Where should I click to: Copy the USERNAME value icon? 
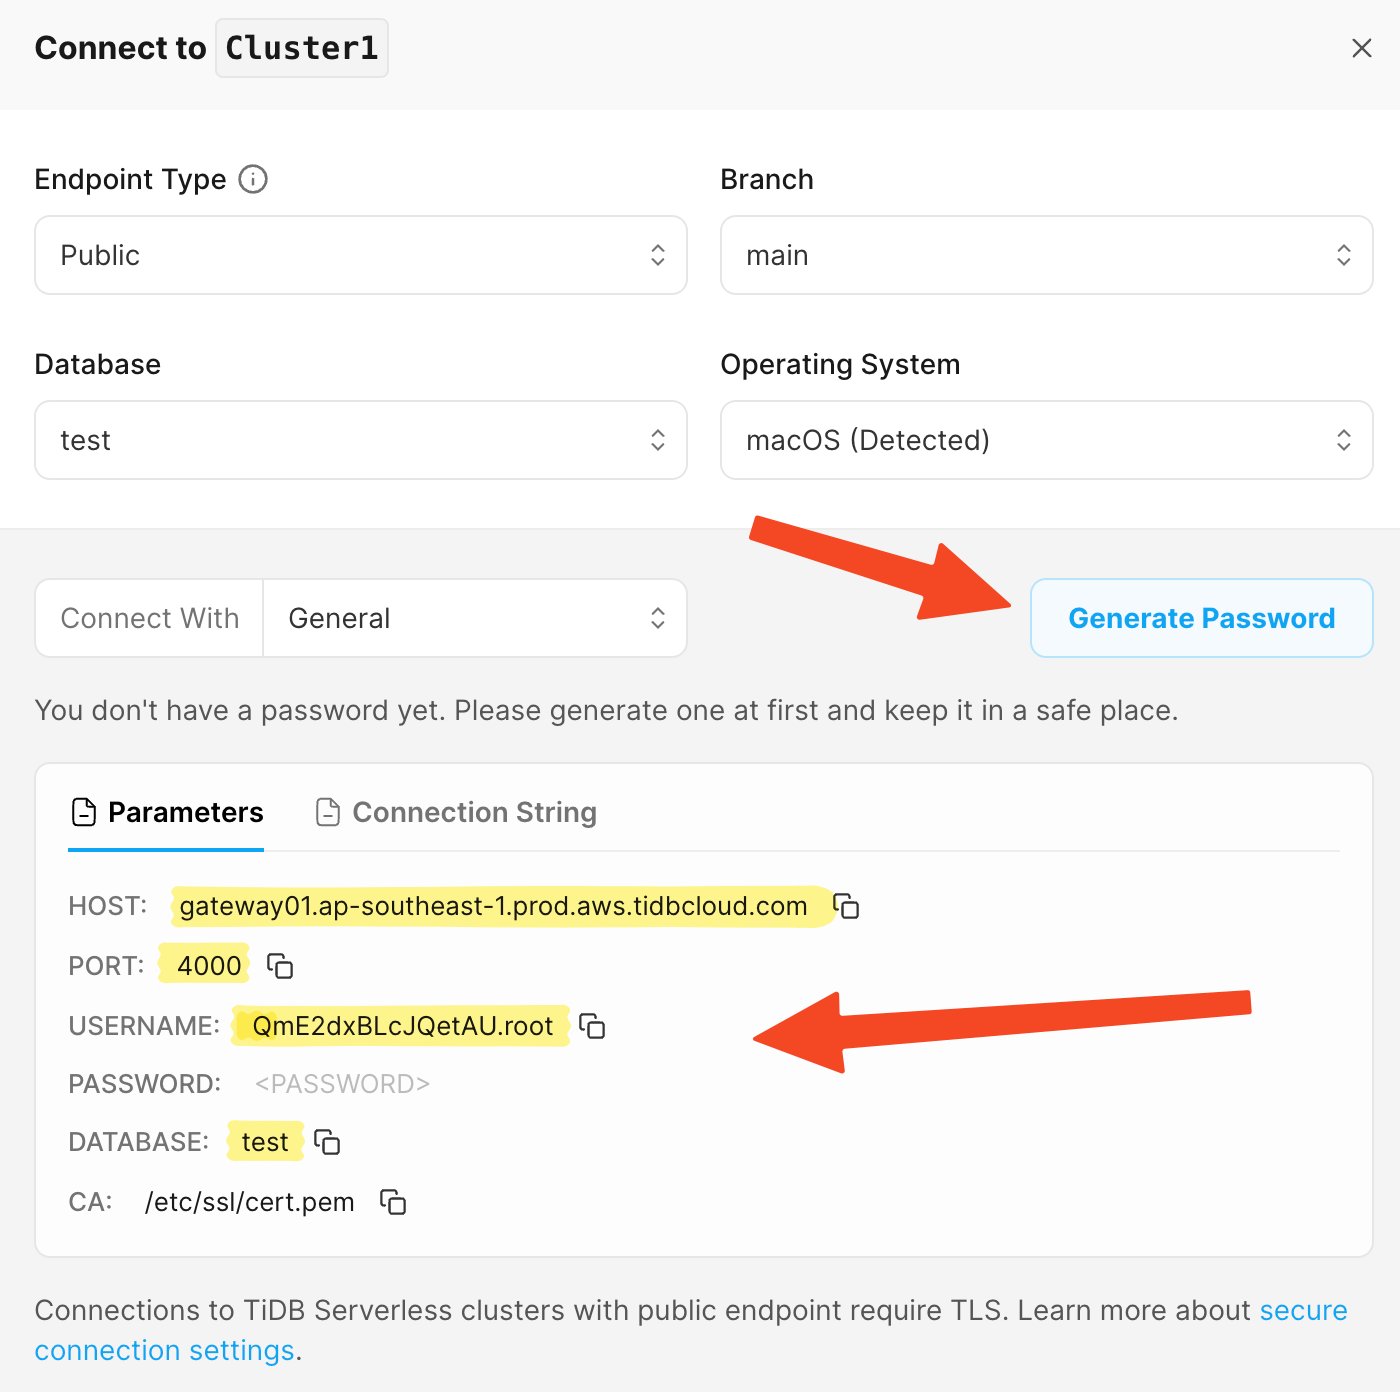coord(593,1026)
